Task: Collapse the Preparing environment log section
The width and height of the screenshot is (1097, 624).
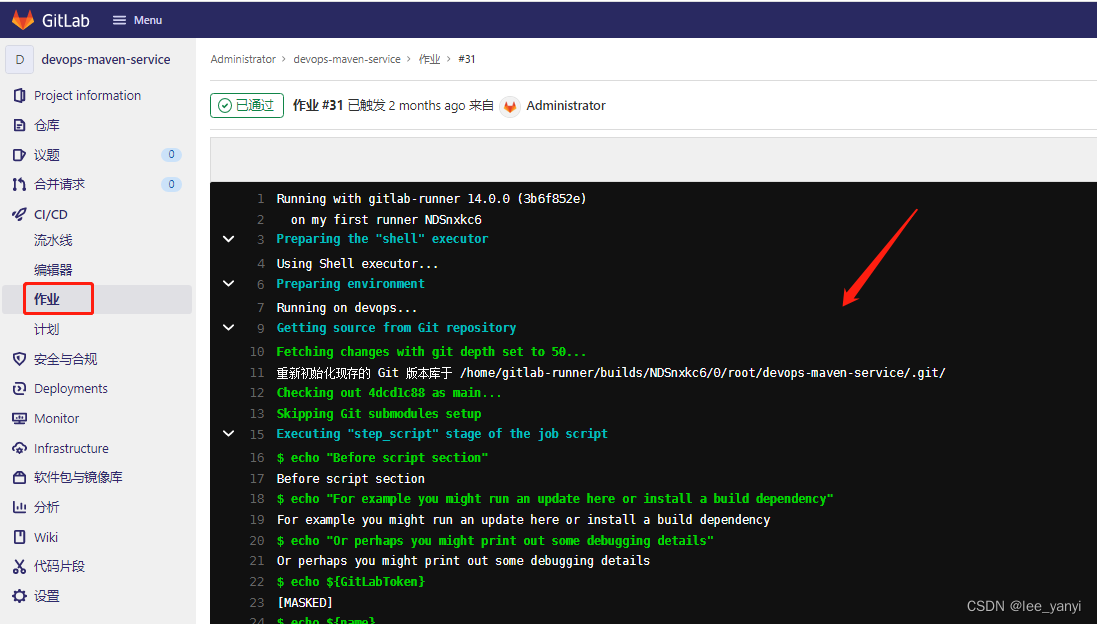Action: point(228,283)
